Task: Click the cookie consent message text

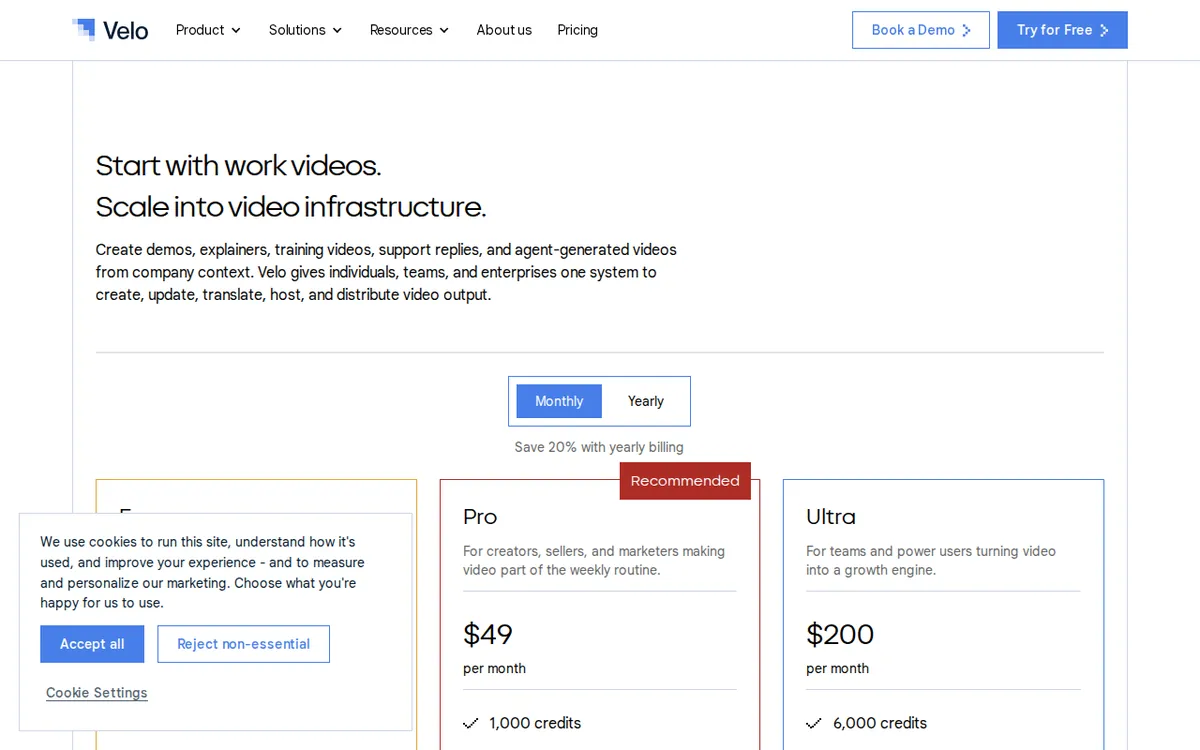Action: point(202,572)
